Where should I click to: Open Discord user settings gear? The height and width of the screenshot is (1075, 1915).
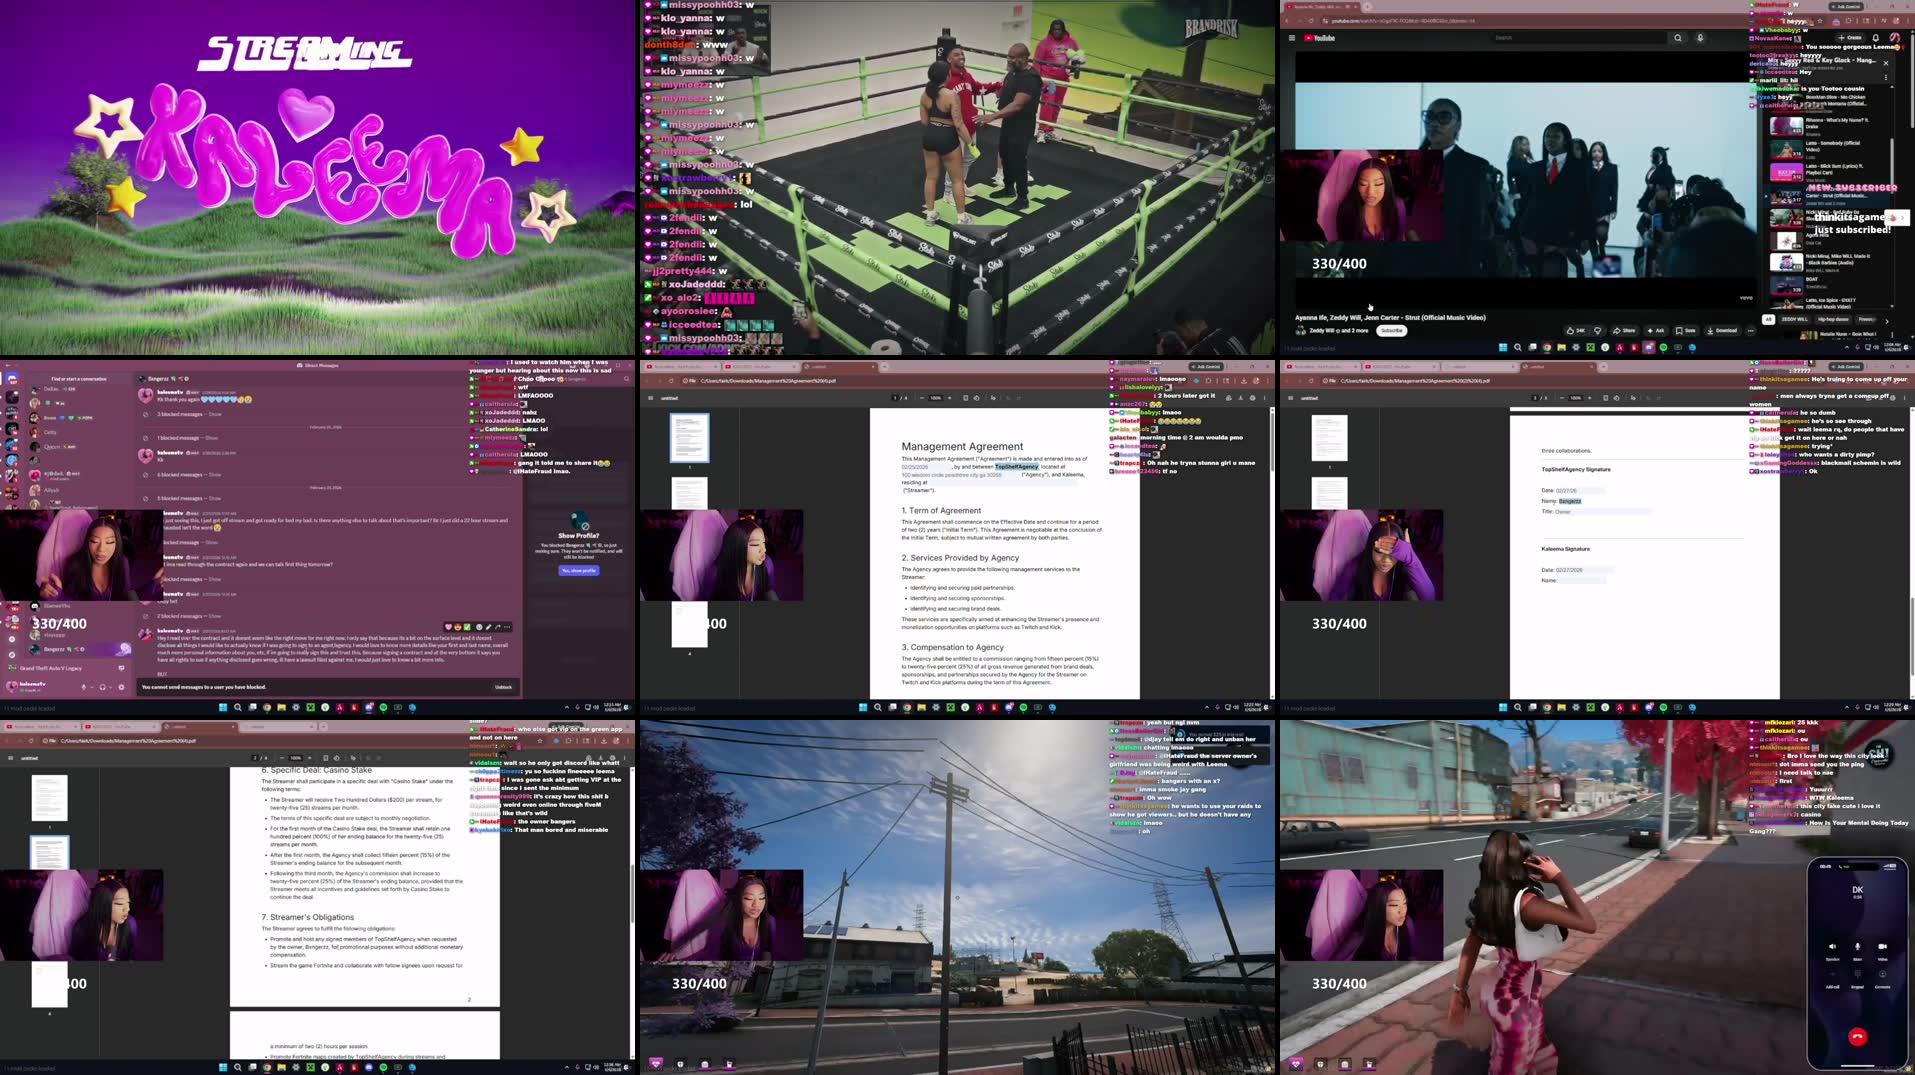tap(122, 687)
